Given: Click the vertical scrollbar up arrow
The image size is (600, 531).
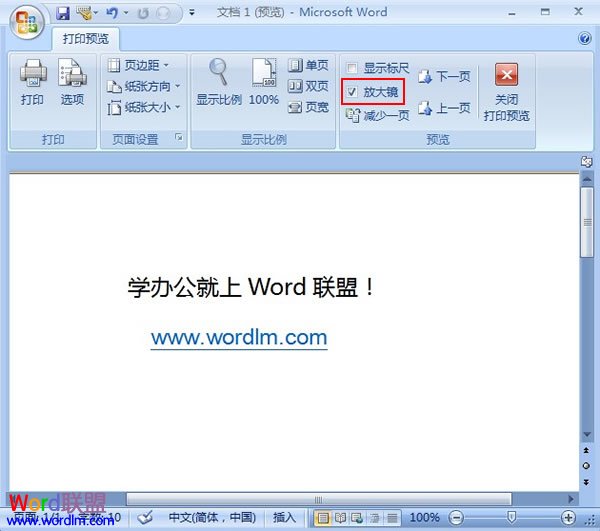Looking at the screenshot, I should pos(587,179).
